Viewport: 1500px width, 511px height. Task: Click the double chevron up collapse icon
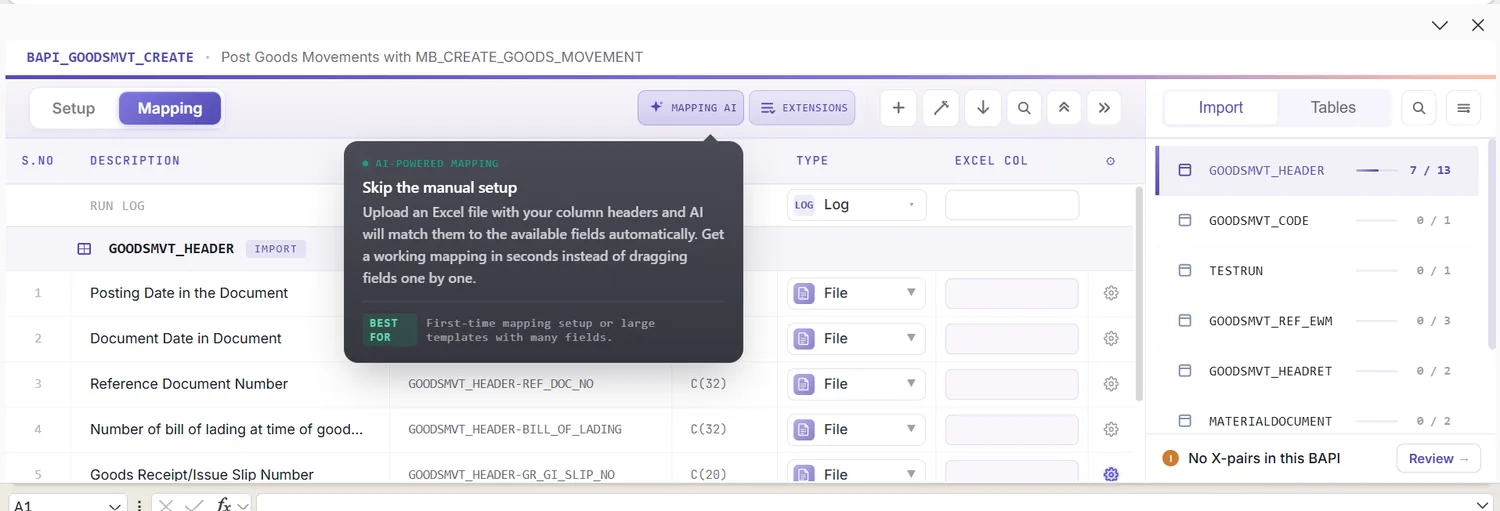click(1063, 108)
